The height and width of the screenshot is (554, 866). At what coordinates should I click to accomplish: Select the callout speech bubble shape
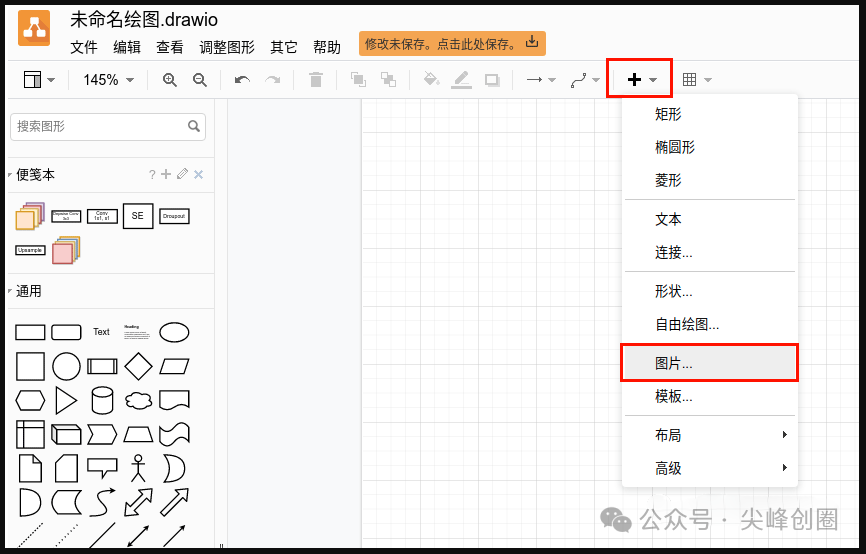tap(102, 468)
